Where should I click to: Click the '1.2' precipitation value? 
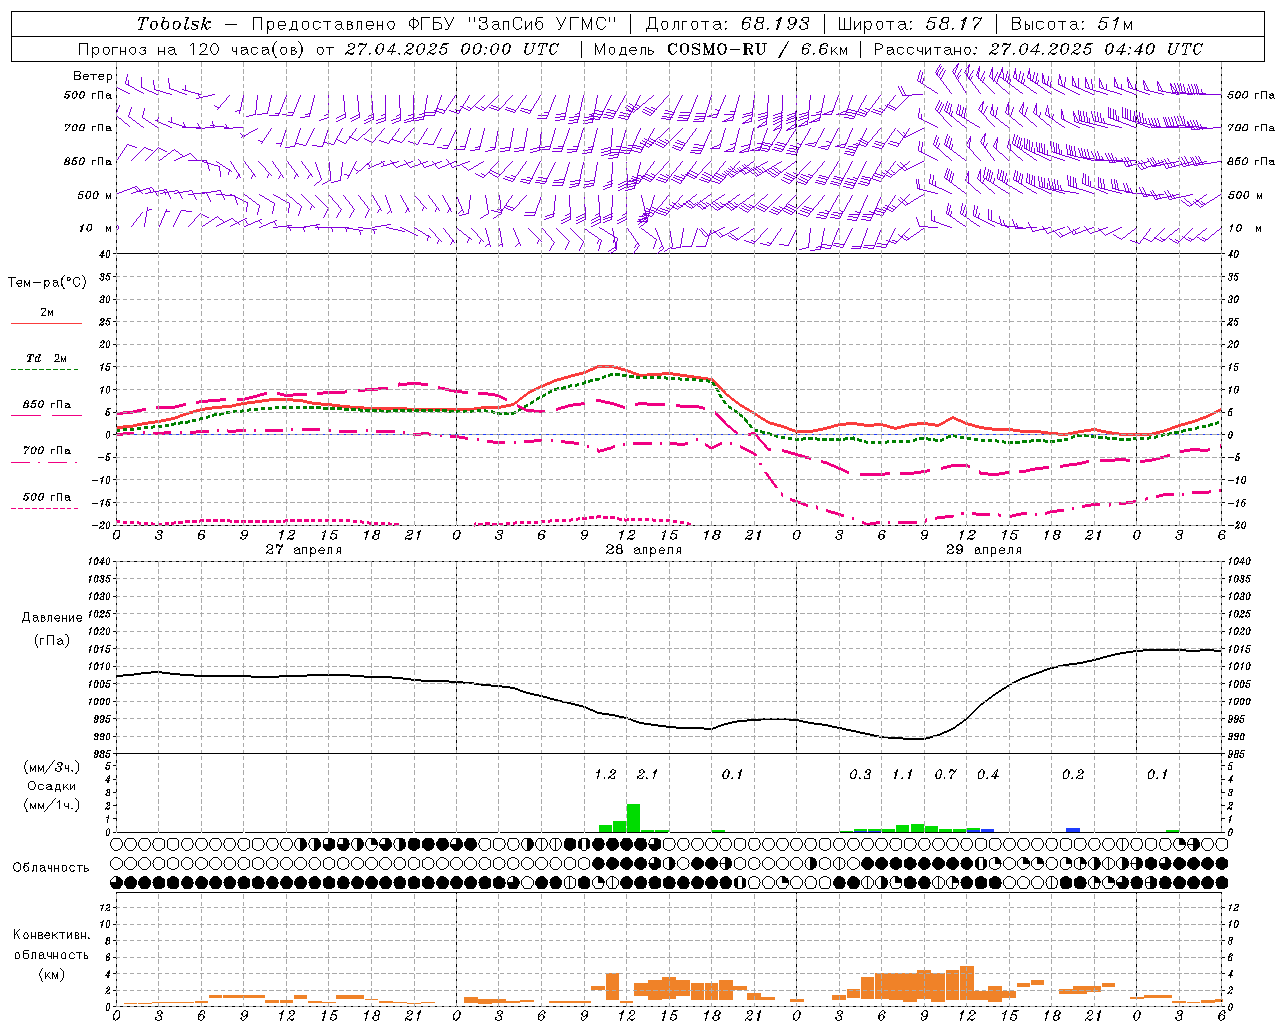[x=605, y=775]
